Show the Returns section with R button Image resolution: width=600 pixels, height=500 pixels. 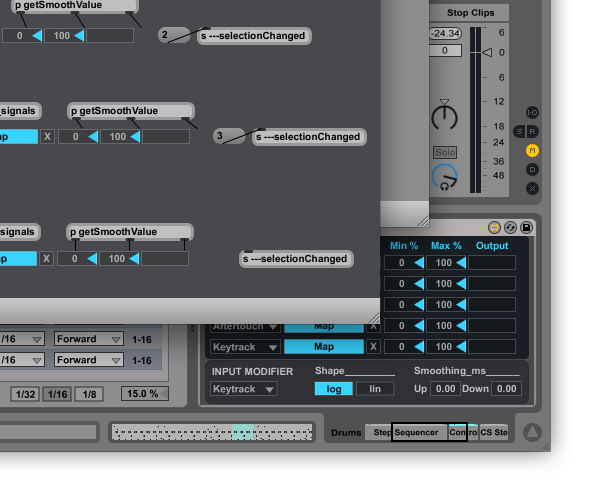pos(532,131)
